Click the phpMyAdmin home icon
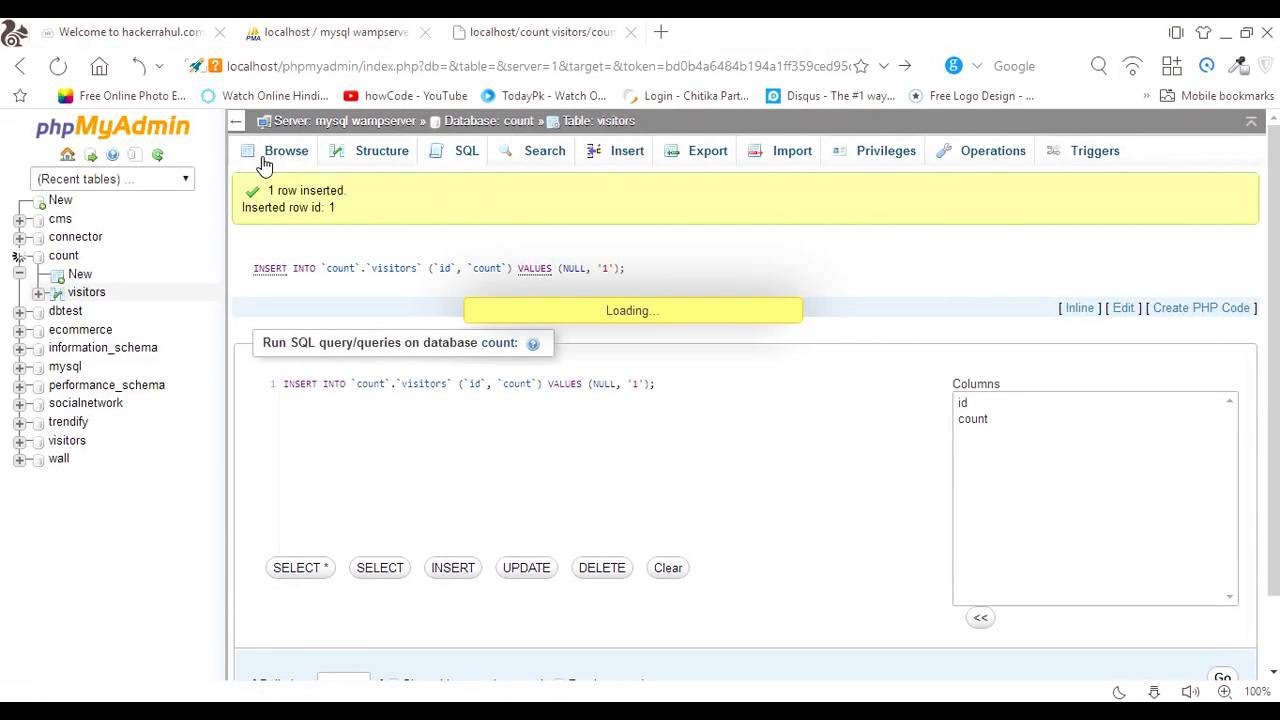This screenshot has height=720, width=1280. 67,155
